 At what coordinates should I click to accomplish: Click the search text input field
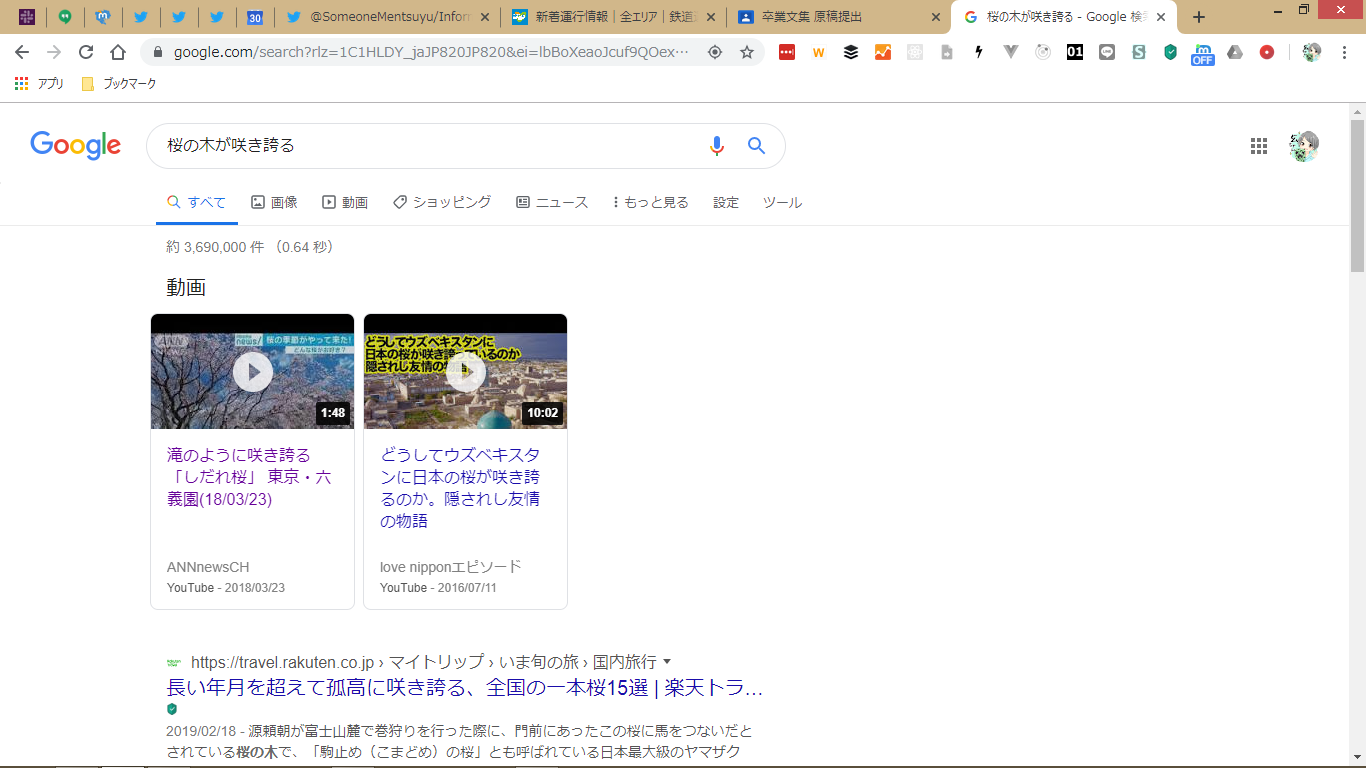point(420,146)
